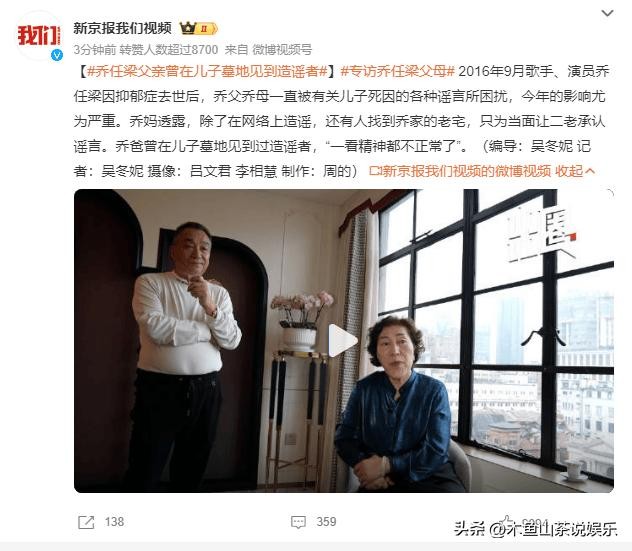Click the video thumbnail showing the couple
The image size is (632, 551).
point(344,341)
